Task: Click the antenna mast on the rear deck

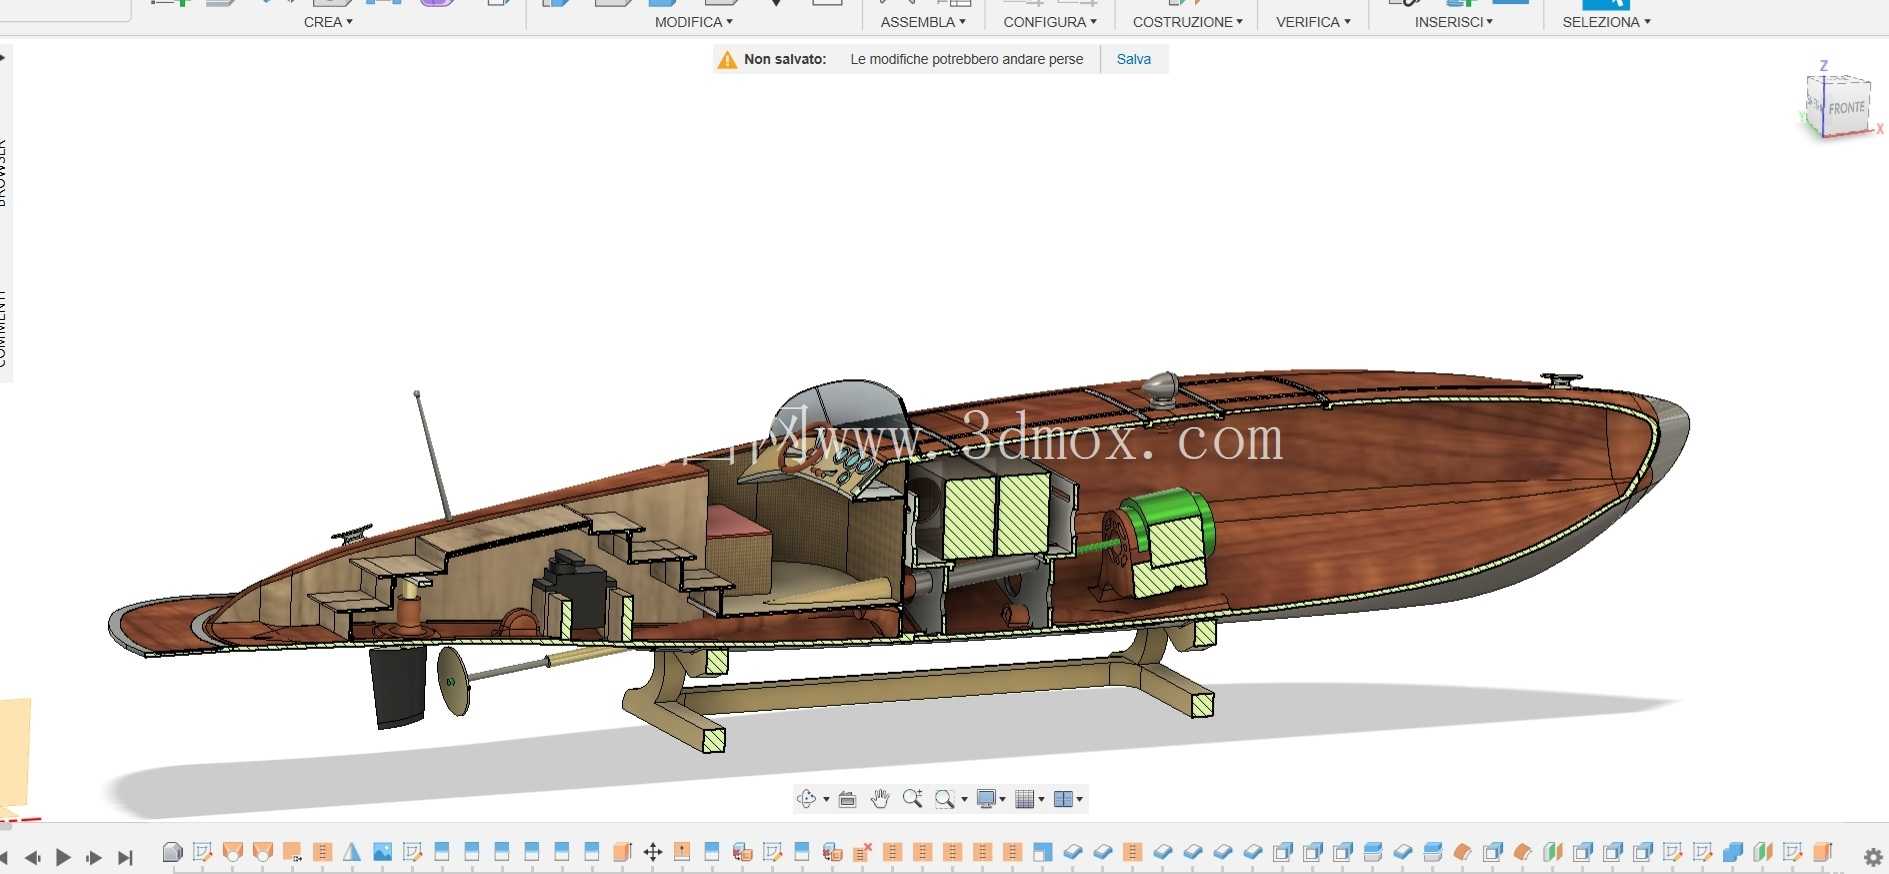Action: point(432,455)
